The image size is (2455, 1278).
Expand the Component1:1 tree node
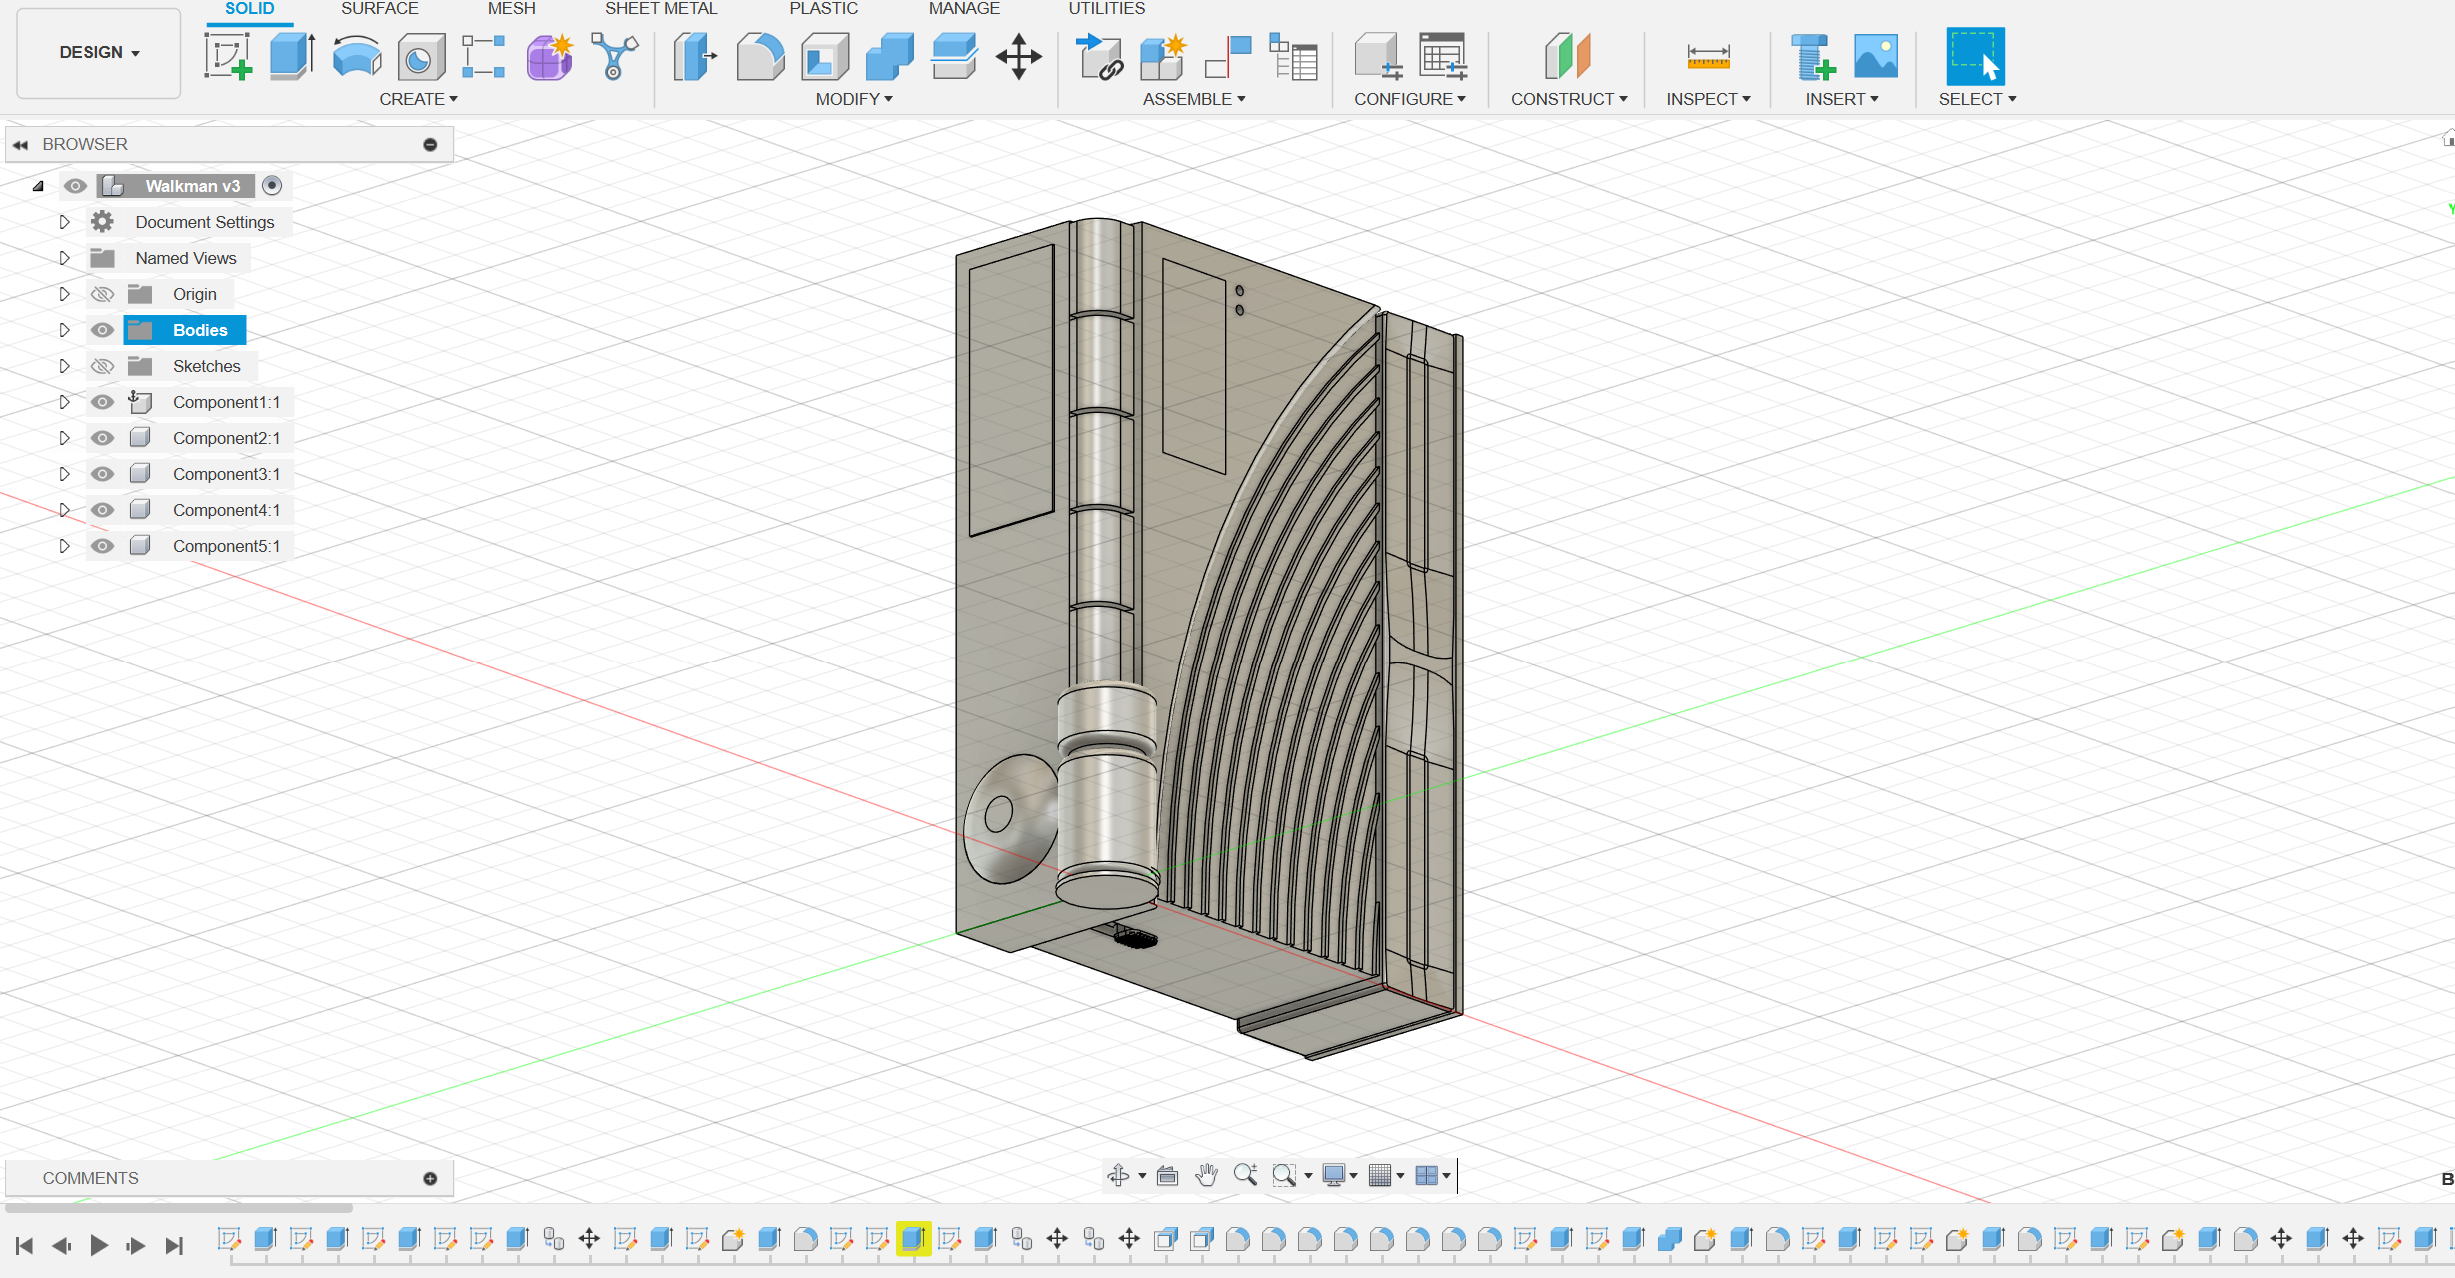coord(64,402)
